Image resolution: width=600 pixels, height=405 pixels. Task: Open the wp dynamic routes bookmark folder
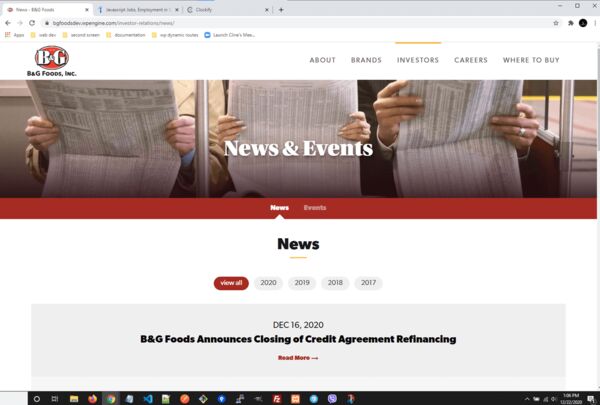pyautogui.click(x=175, y=35)
